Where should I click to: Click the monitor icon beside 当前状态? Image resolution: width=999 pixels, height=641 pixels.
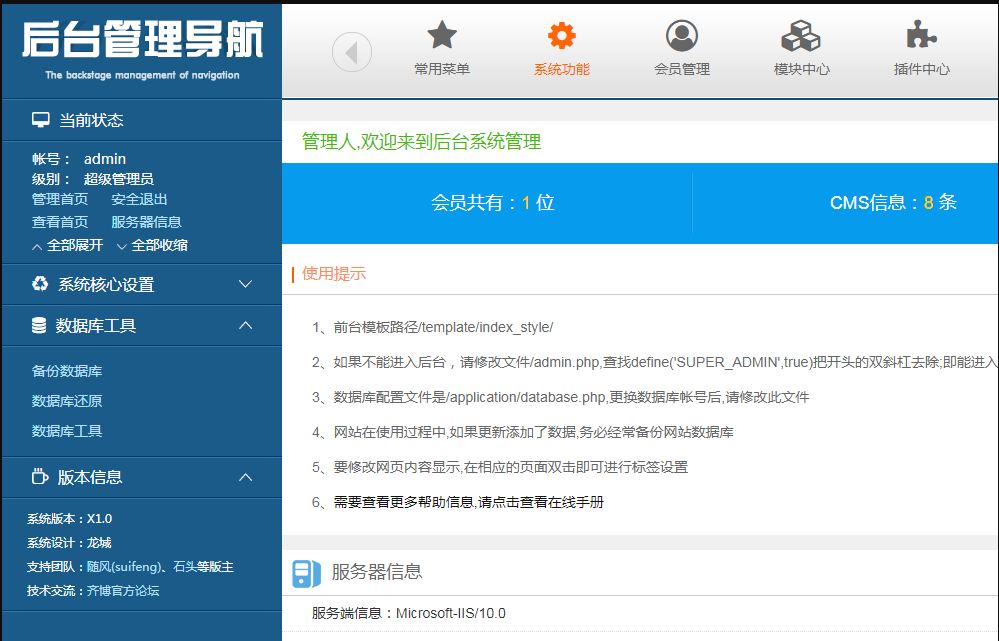[41, 120]
